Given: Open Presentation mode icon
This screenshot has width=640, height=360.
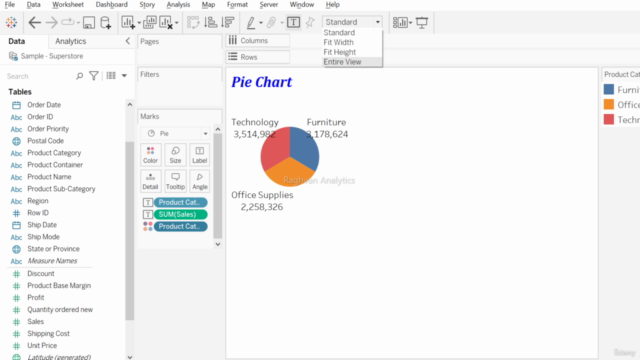Looking at the screenshot, I should click(422, 22).
